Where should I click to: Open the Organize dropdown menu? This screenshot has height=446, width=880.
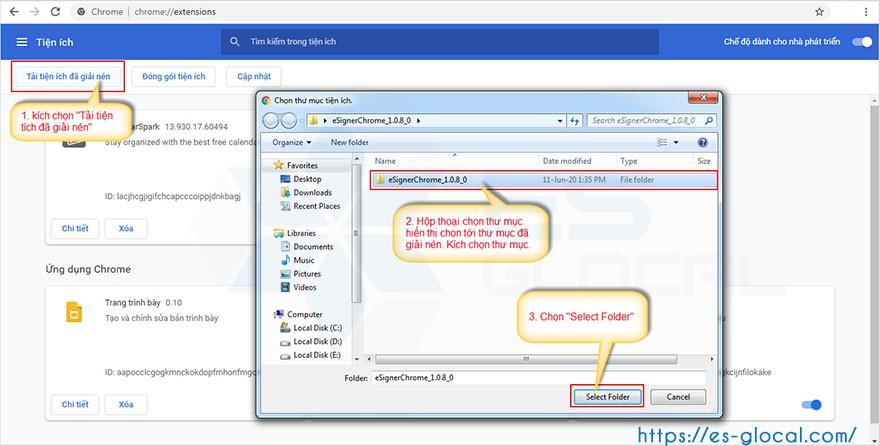click(292, 142)
